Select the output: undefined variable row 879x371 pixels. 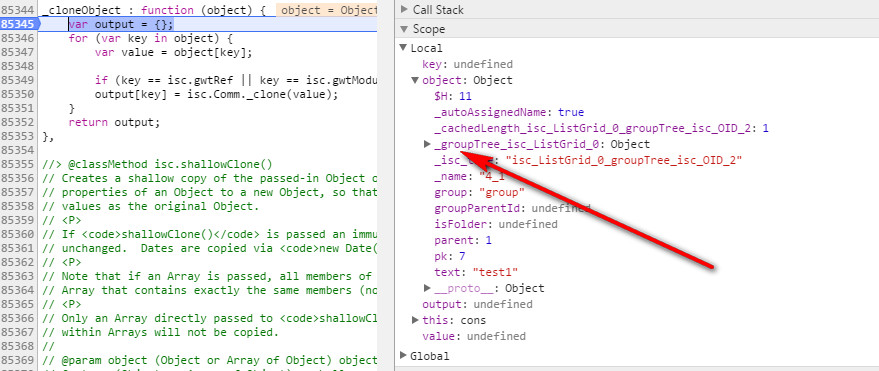pyautogui.click(x=477, y=304)
